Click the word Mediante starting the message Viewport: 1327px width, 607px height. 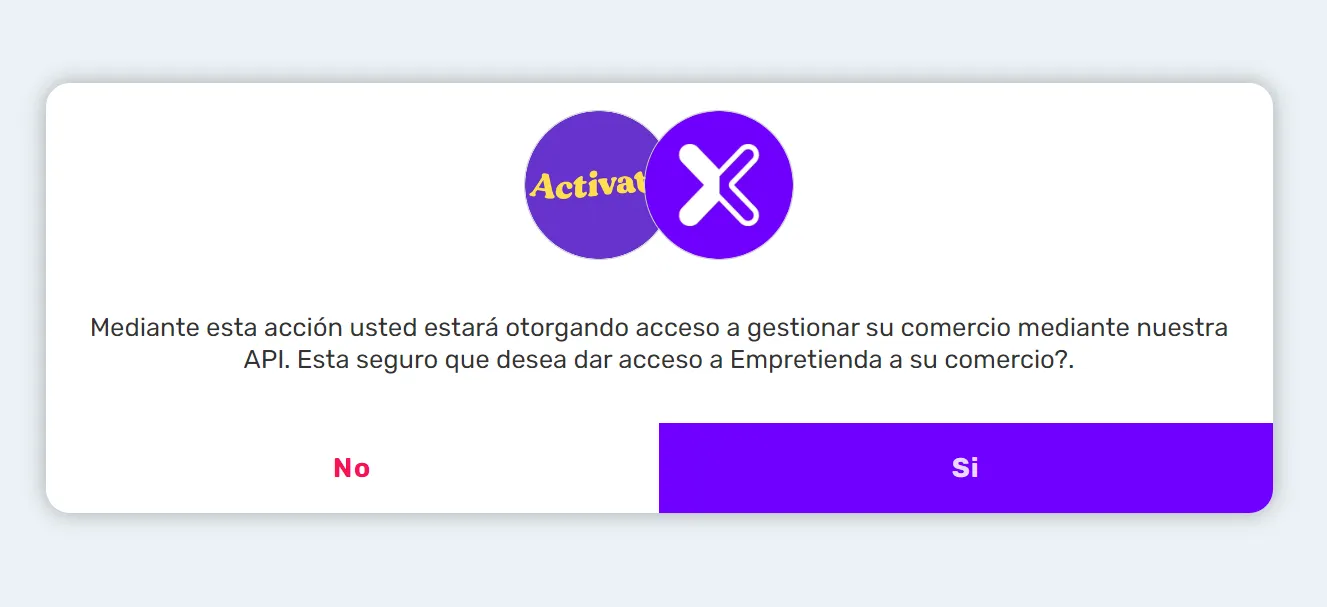pyautogui.click(x=144, y=327)
